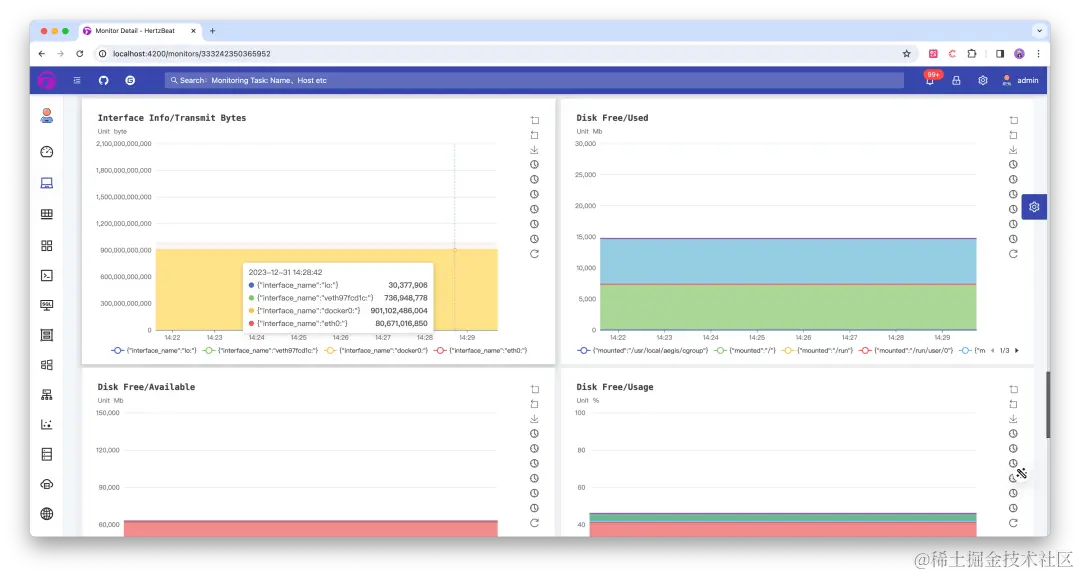The image size is (1080, 576).
Task: Focus the Monitoring Task search field
Action: pyautogui.click(x=534, y=81)
